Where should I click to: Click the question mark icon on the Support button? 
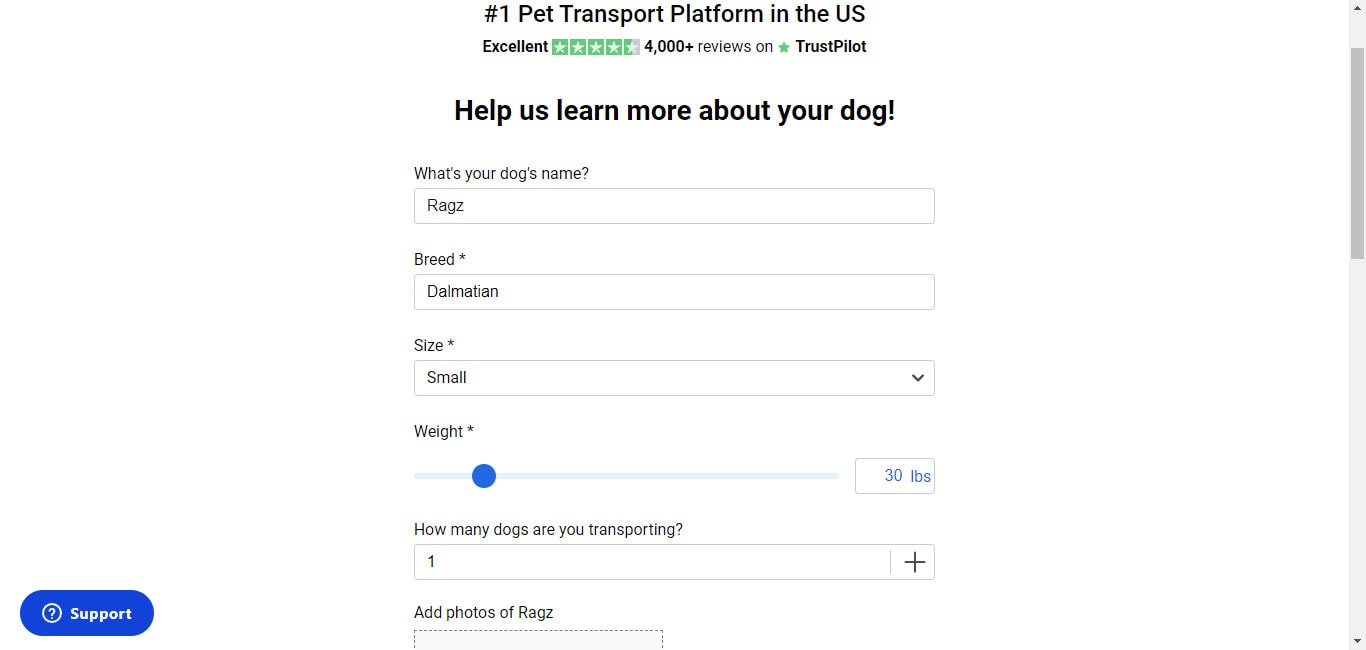[51, 613]
